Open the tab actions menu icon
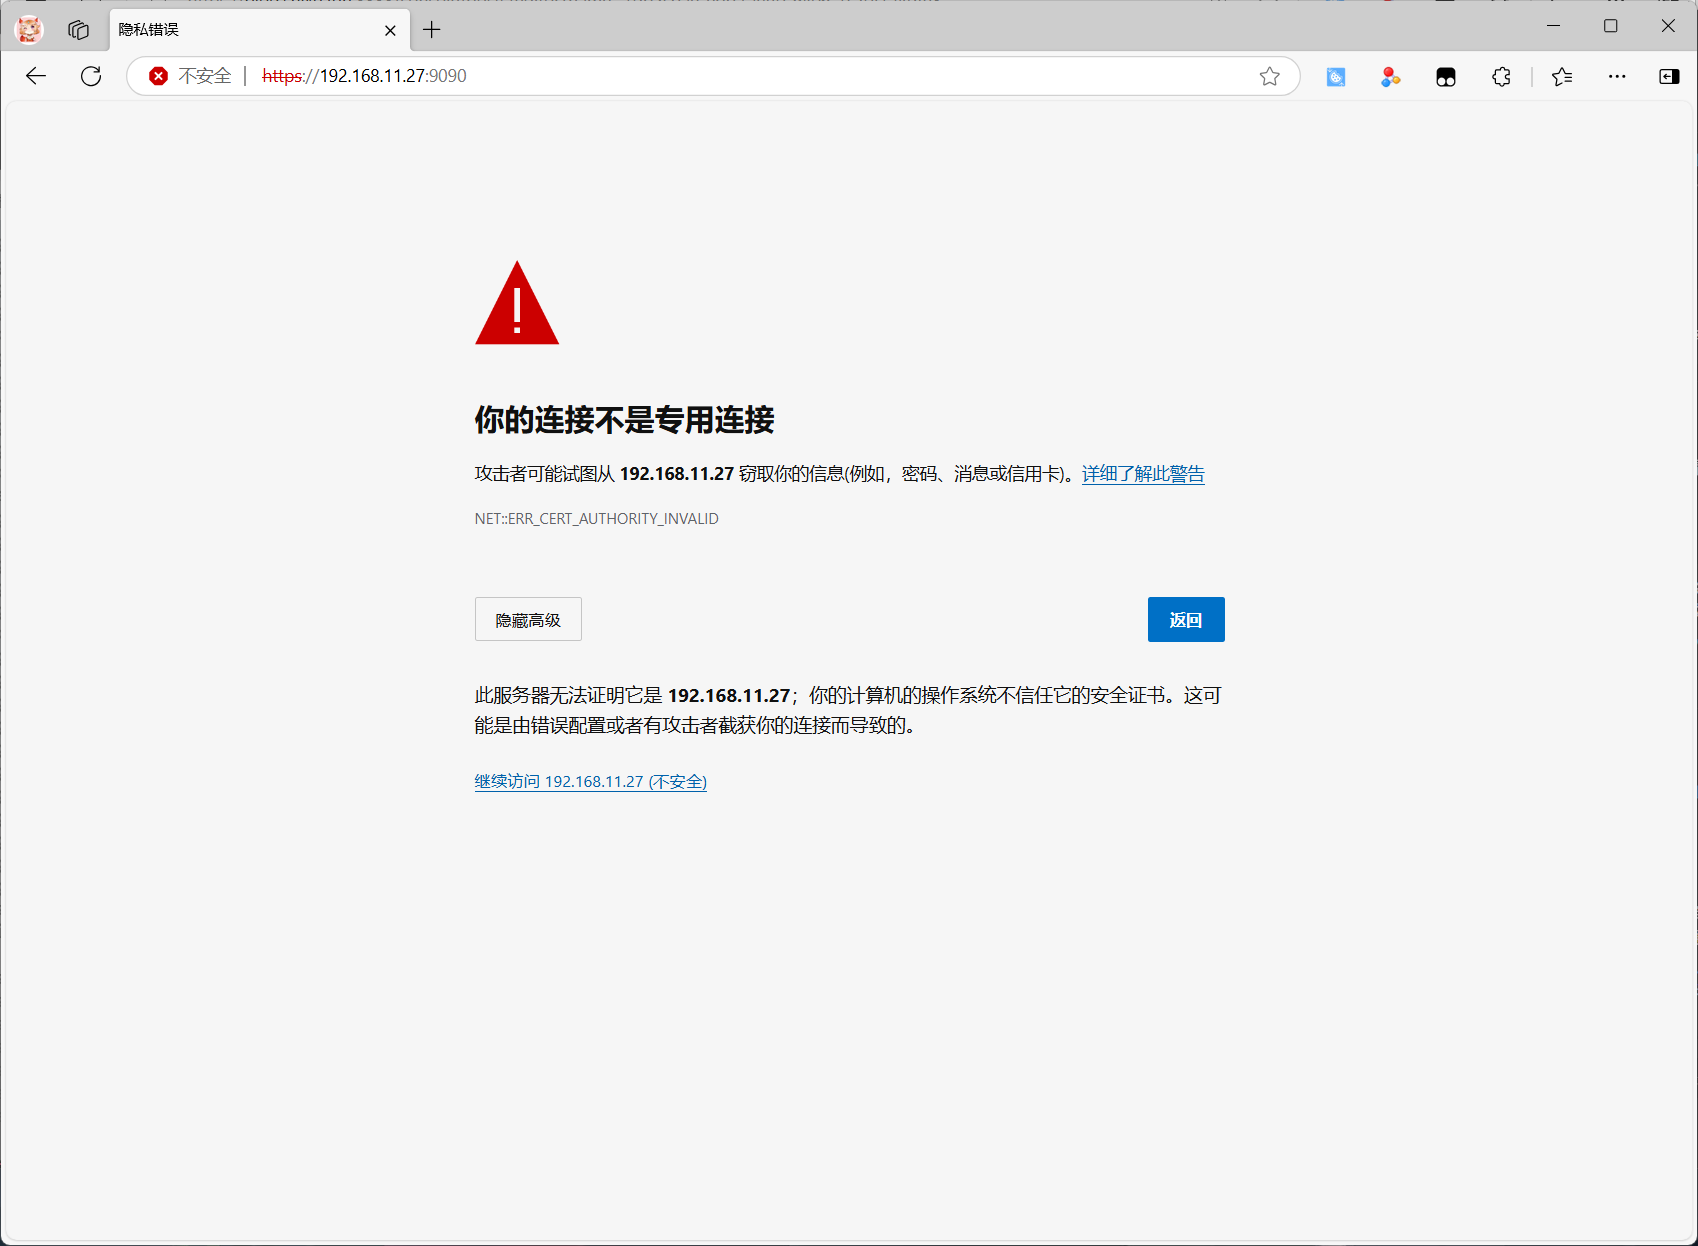1698x1246 pixels. point(78,30)
